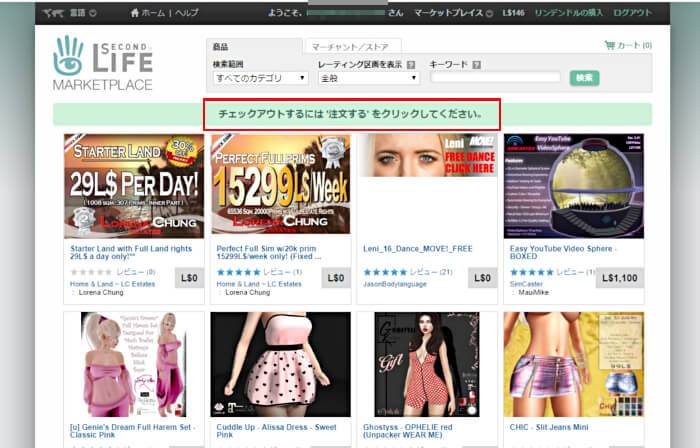Open the ヘルプ link
700x448 pixels.
pos(187,13)
